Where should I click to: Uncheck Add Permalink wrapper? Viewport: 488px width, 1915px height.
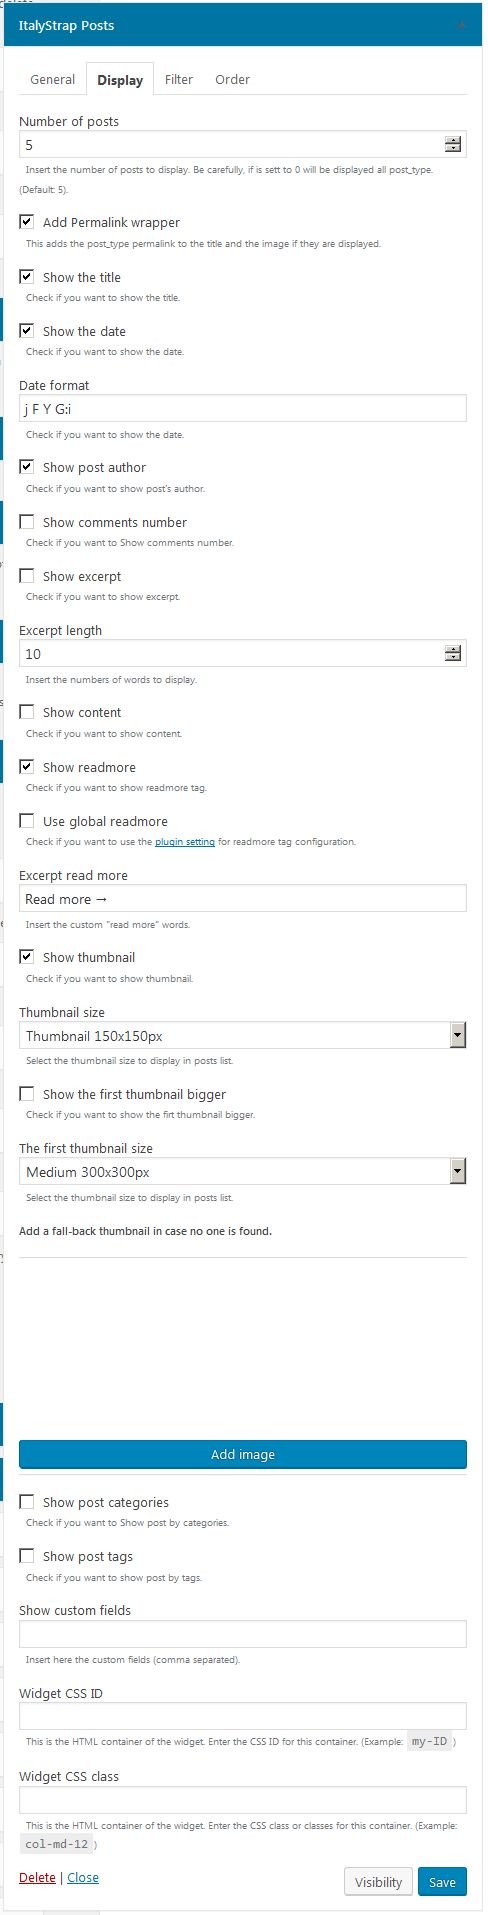click(27, 222)
